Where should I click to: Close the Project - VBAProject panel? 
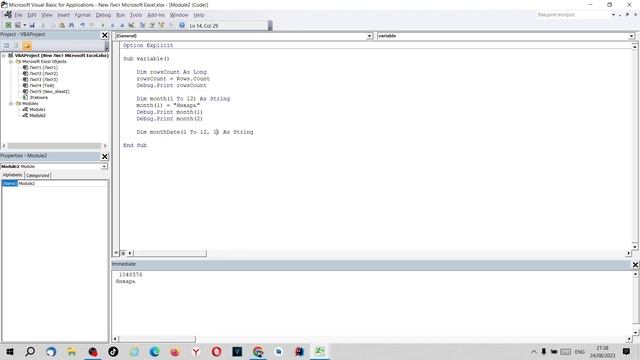point(104,35)
